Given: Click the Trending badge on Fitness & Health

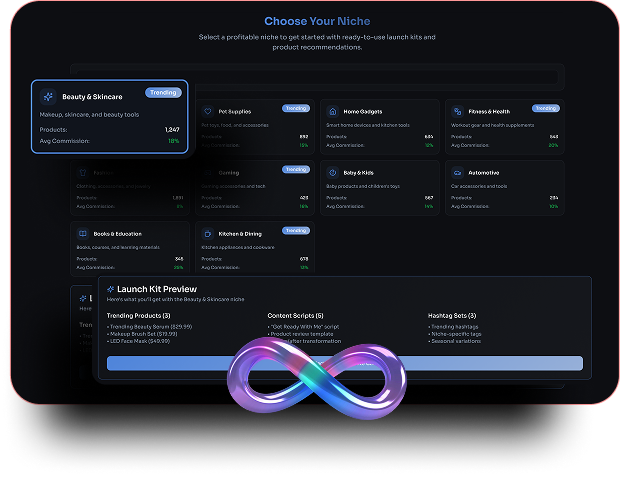Looking at the screenshot, I should coord(545,108).
